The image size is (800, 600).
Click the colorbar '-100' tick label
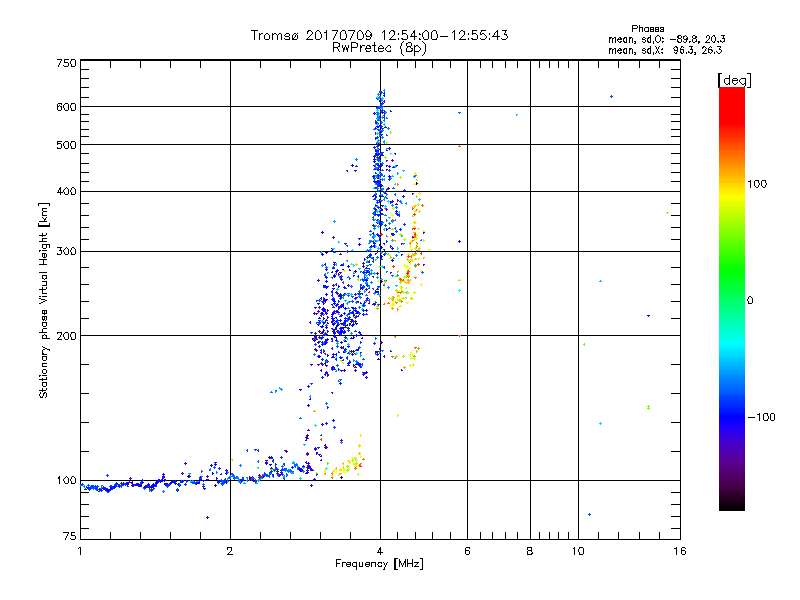coord(761,417)
